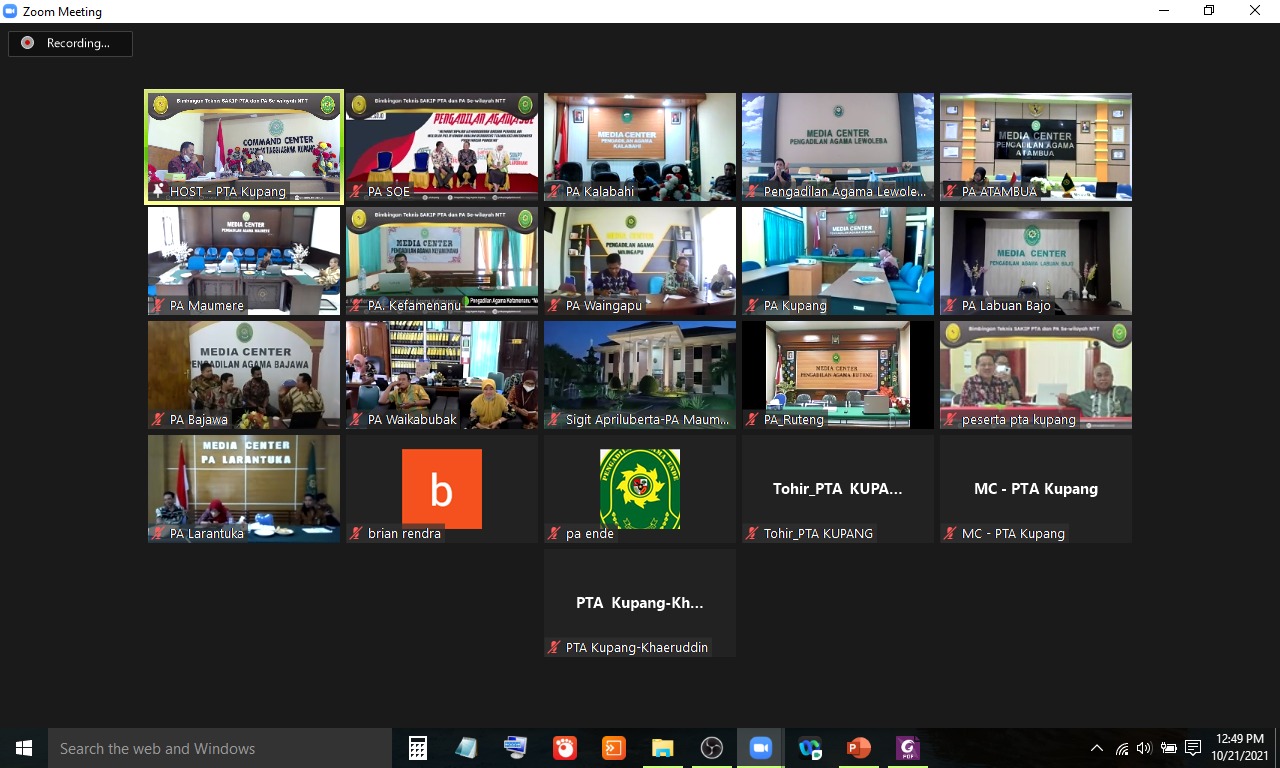Click muted mic icon on PA Larantuka
This screenshot has height=768, width=1280.
pos(158,534)
